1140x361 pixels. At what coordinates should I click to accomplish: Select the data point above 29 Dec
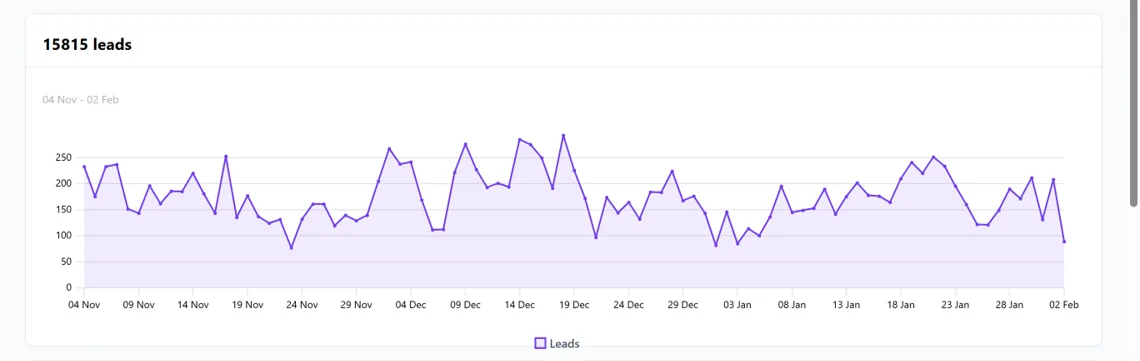683,200
